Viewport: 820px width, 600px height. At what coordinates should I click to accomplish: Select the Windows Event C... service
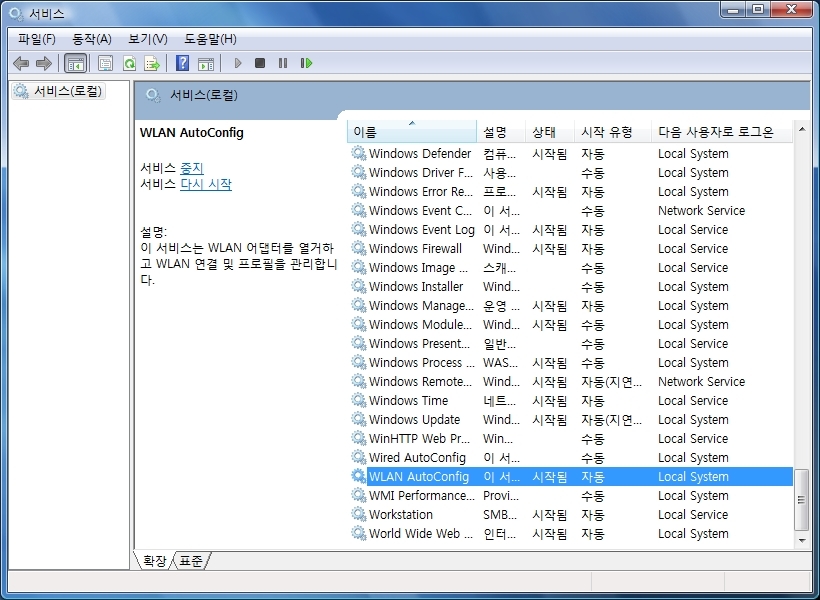572,210
